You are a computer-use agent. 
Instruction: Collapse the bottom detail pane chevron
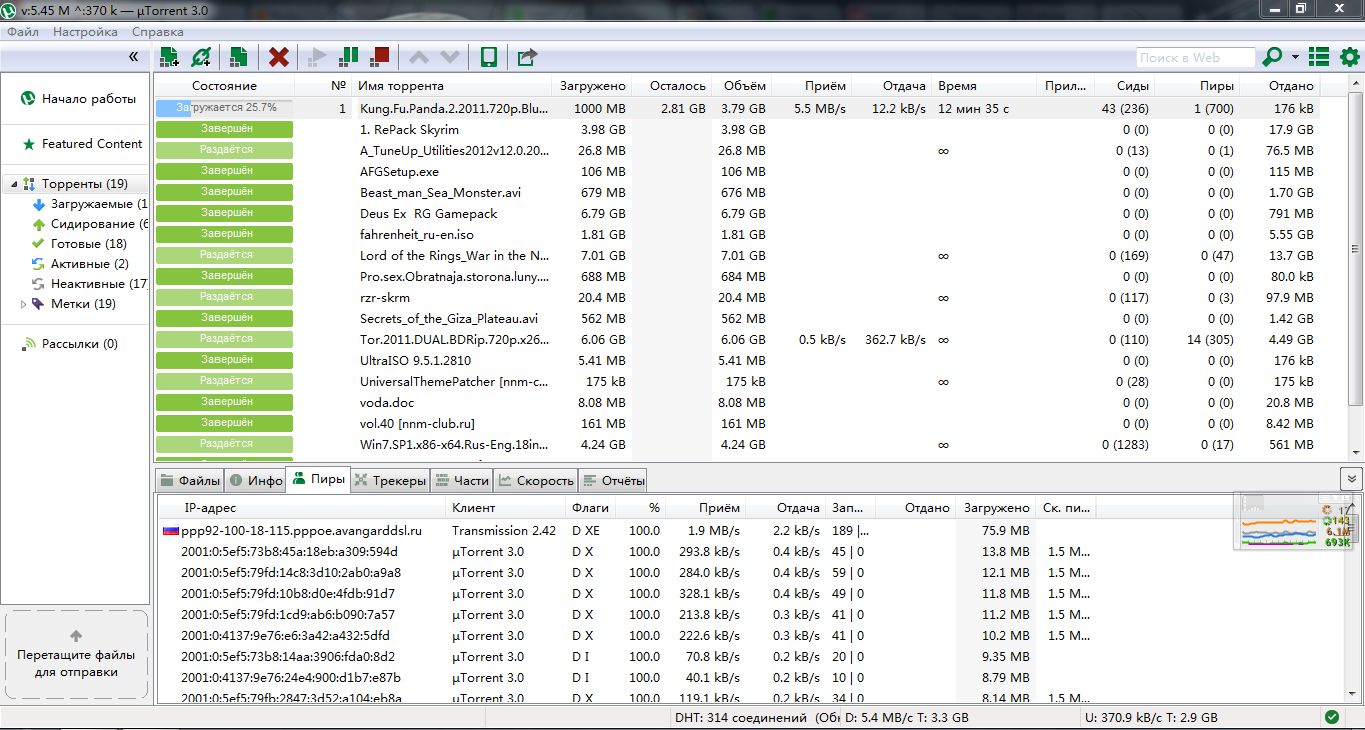point(1351,479)
